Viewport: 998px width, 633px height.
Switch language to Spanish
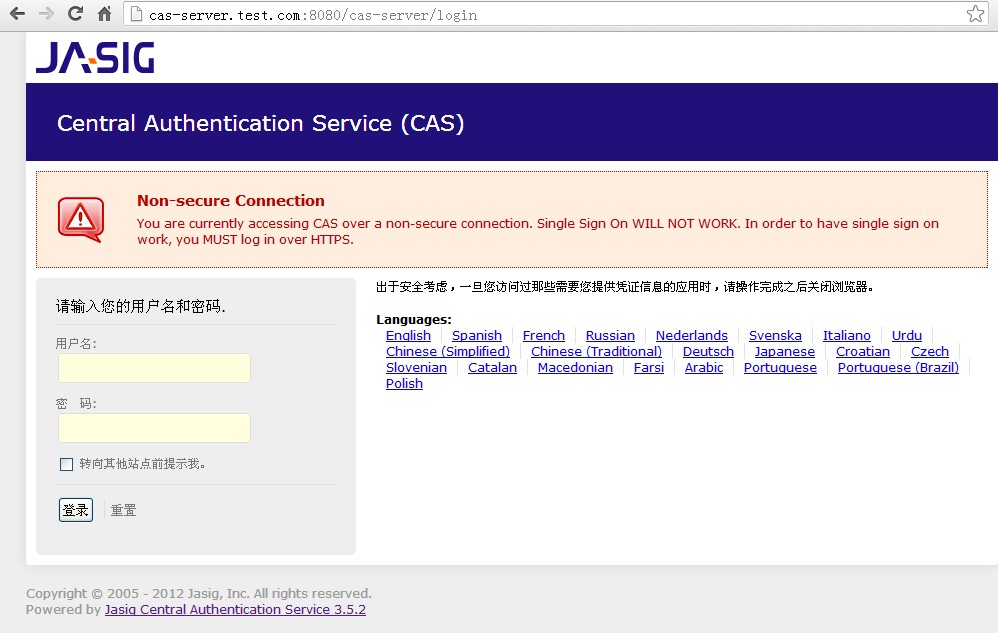tap(477, 335)
